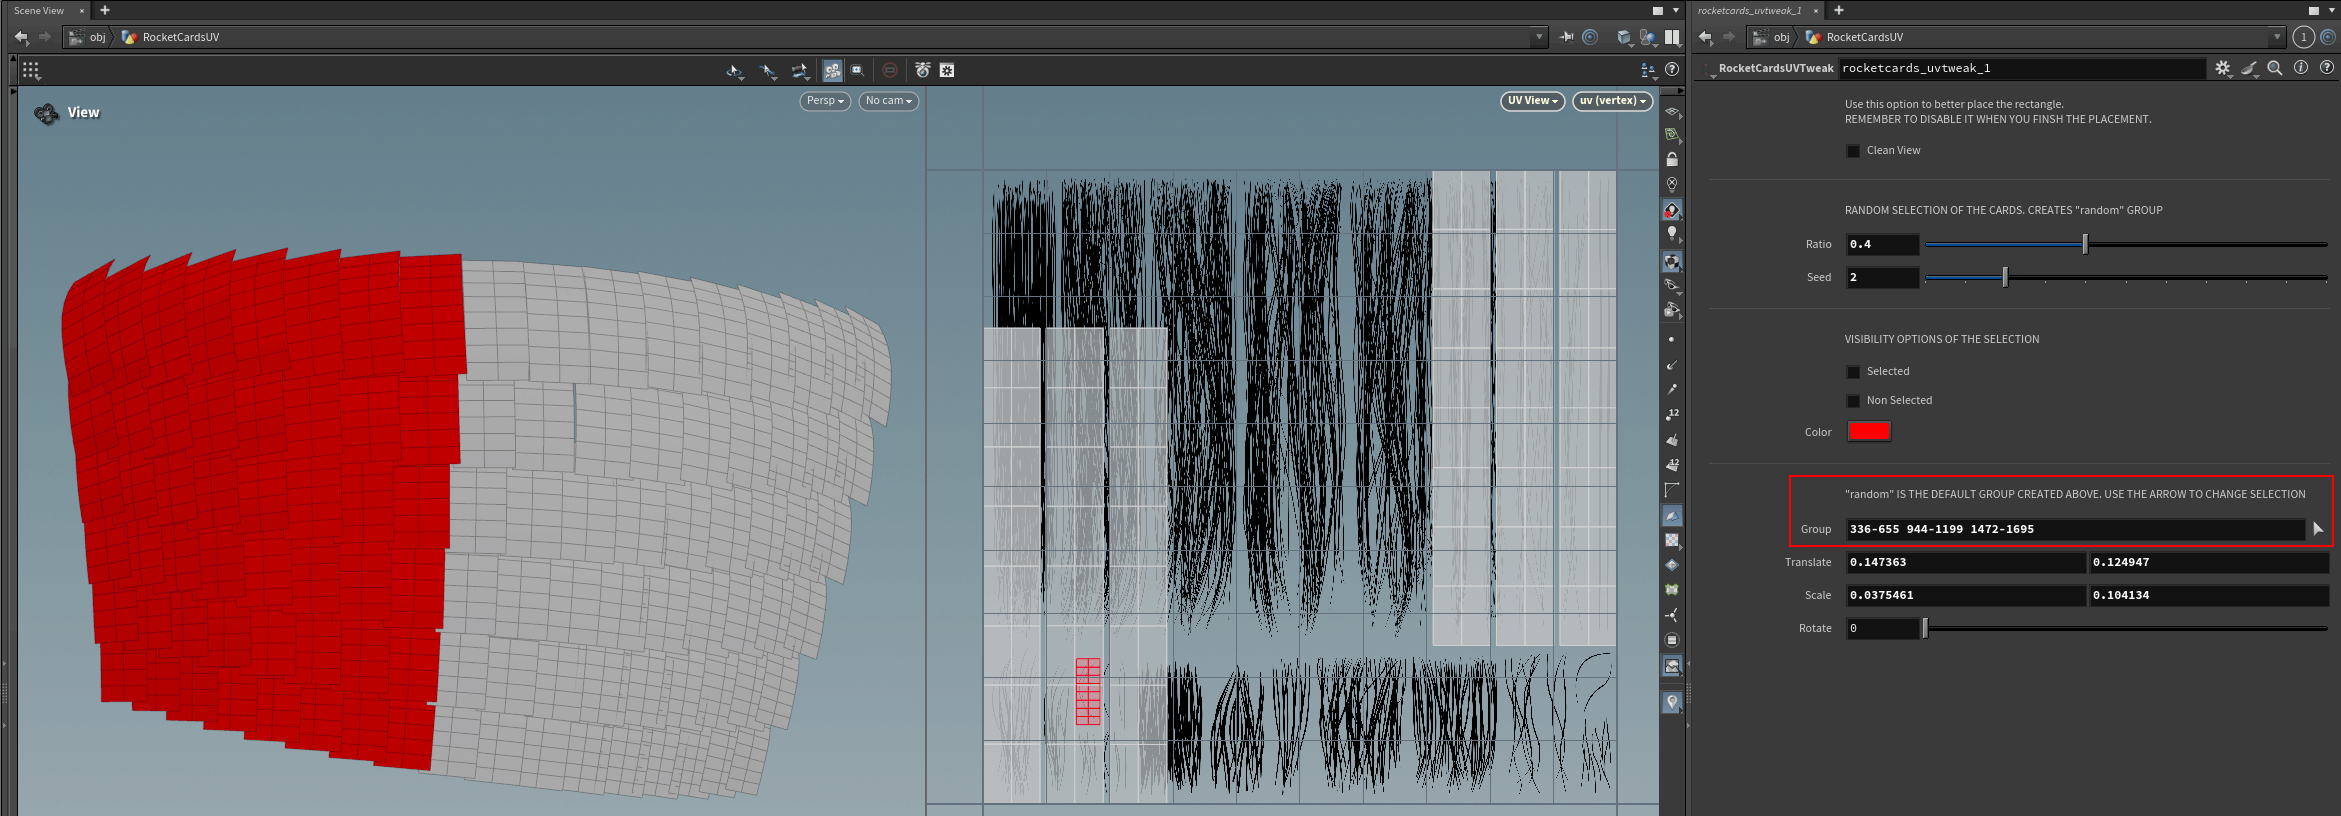
Task: Toggle Scene View follow selection target
Action: pos(1590,37)
